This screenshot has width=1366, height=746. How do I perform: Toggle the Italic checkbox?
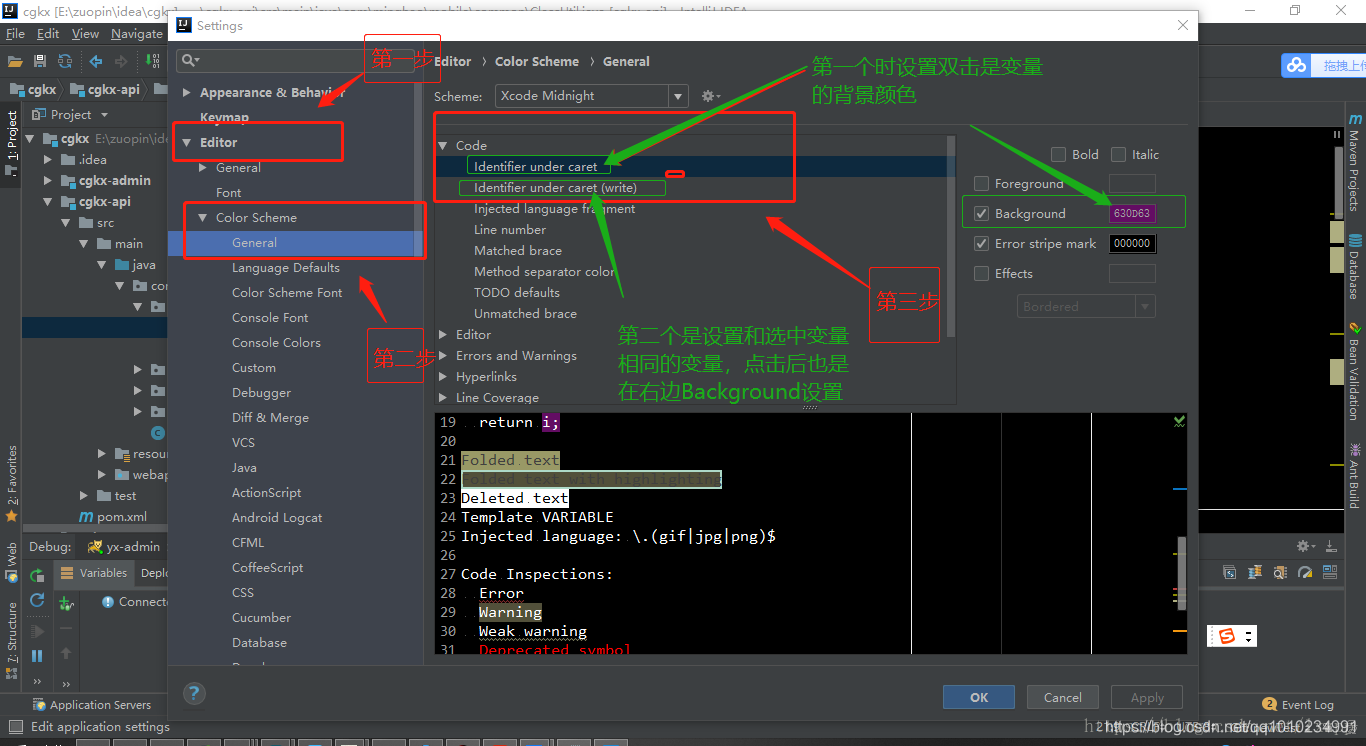coord(1118,154)
